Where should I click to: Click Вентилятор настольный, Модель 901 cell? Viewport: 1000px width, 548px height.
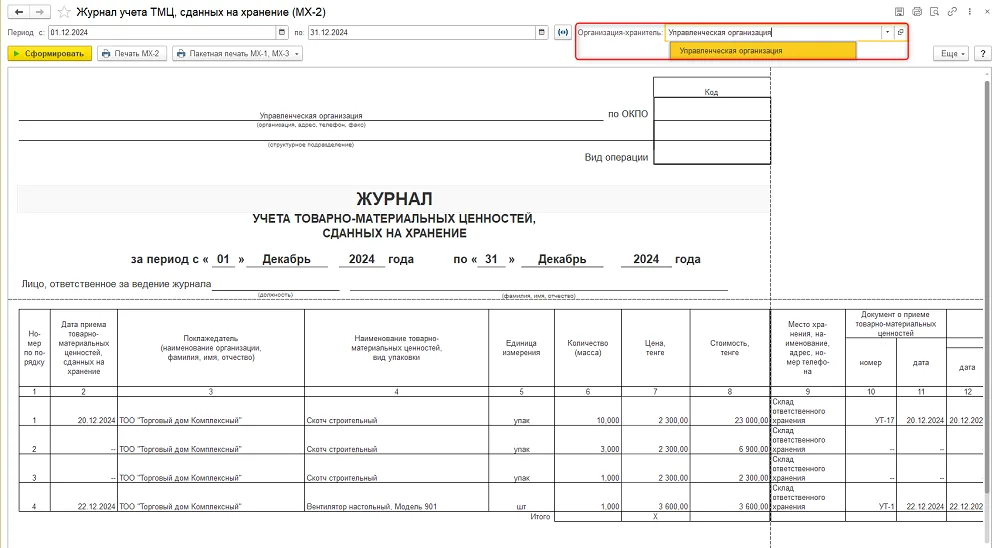[x=396, y=498]
